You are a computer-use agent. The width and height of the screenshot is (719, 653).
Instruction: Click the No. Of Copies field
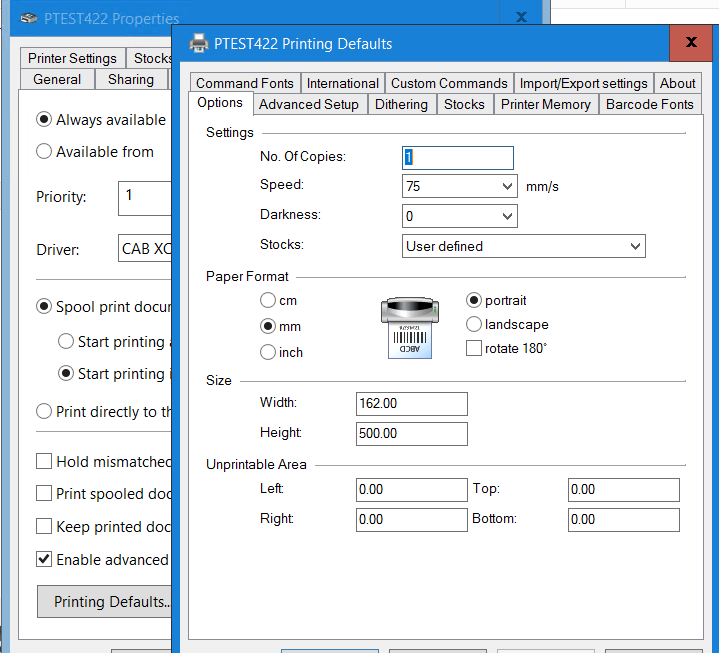458,157
